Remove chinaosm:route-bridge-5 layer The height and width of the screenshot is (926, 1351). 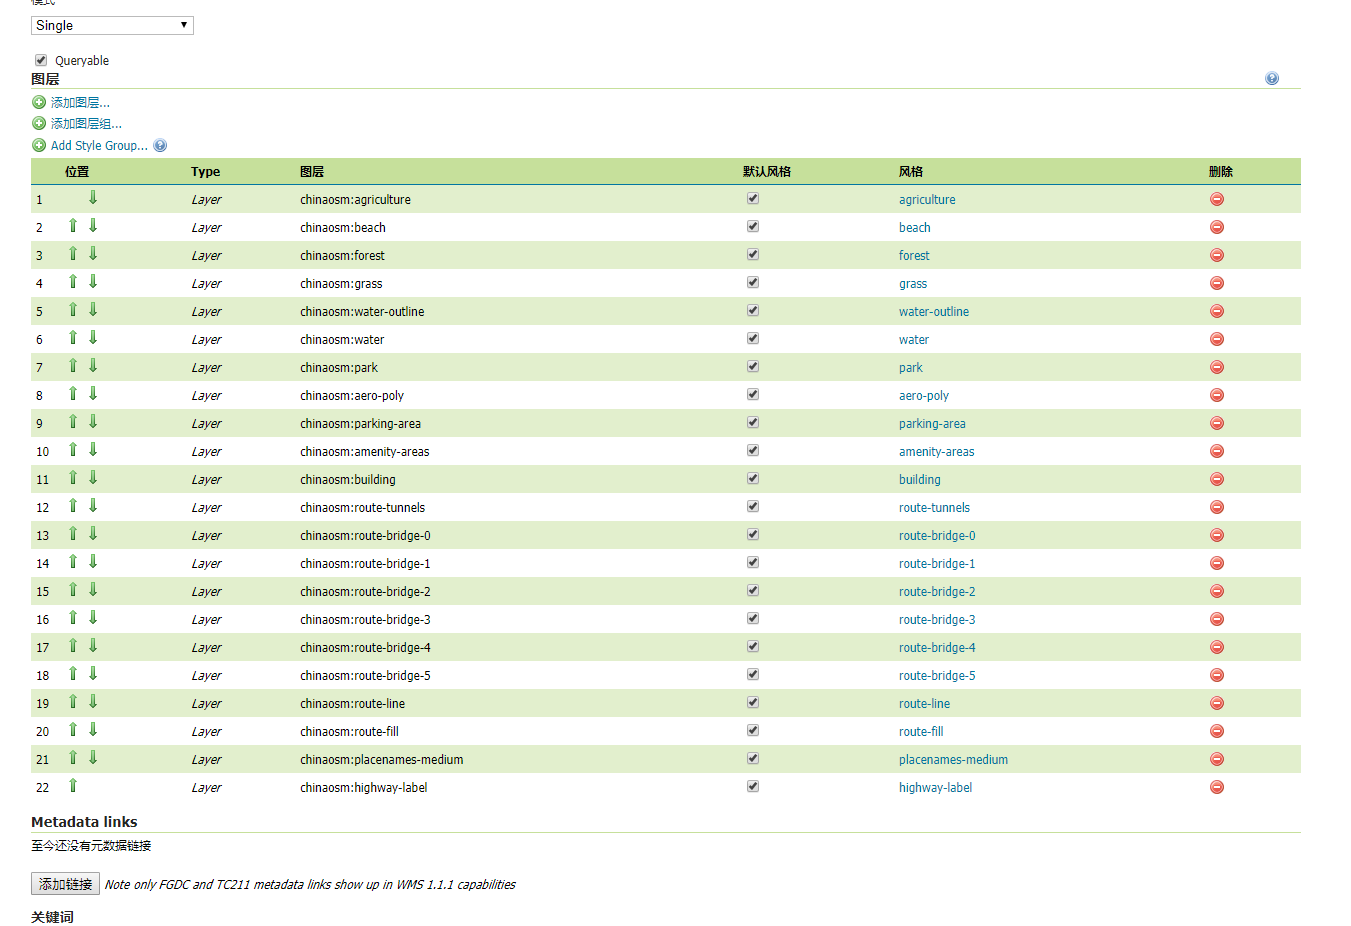[1217, 675]
